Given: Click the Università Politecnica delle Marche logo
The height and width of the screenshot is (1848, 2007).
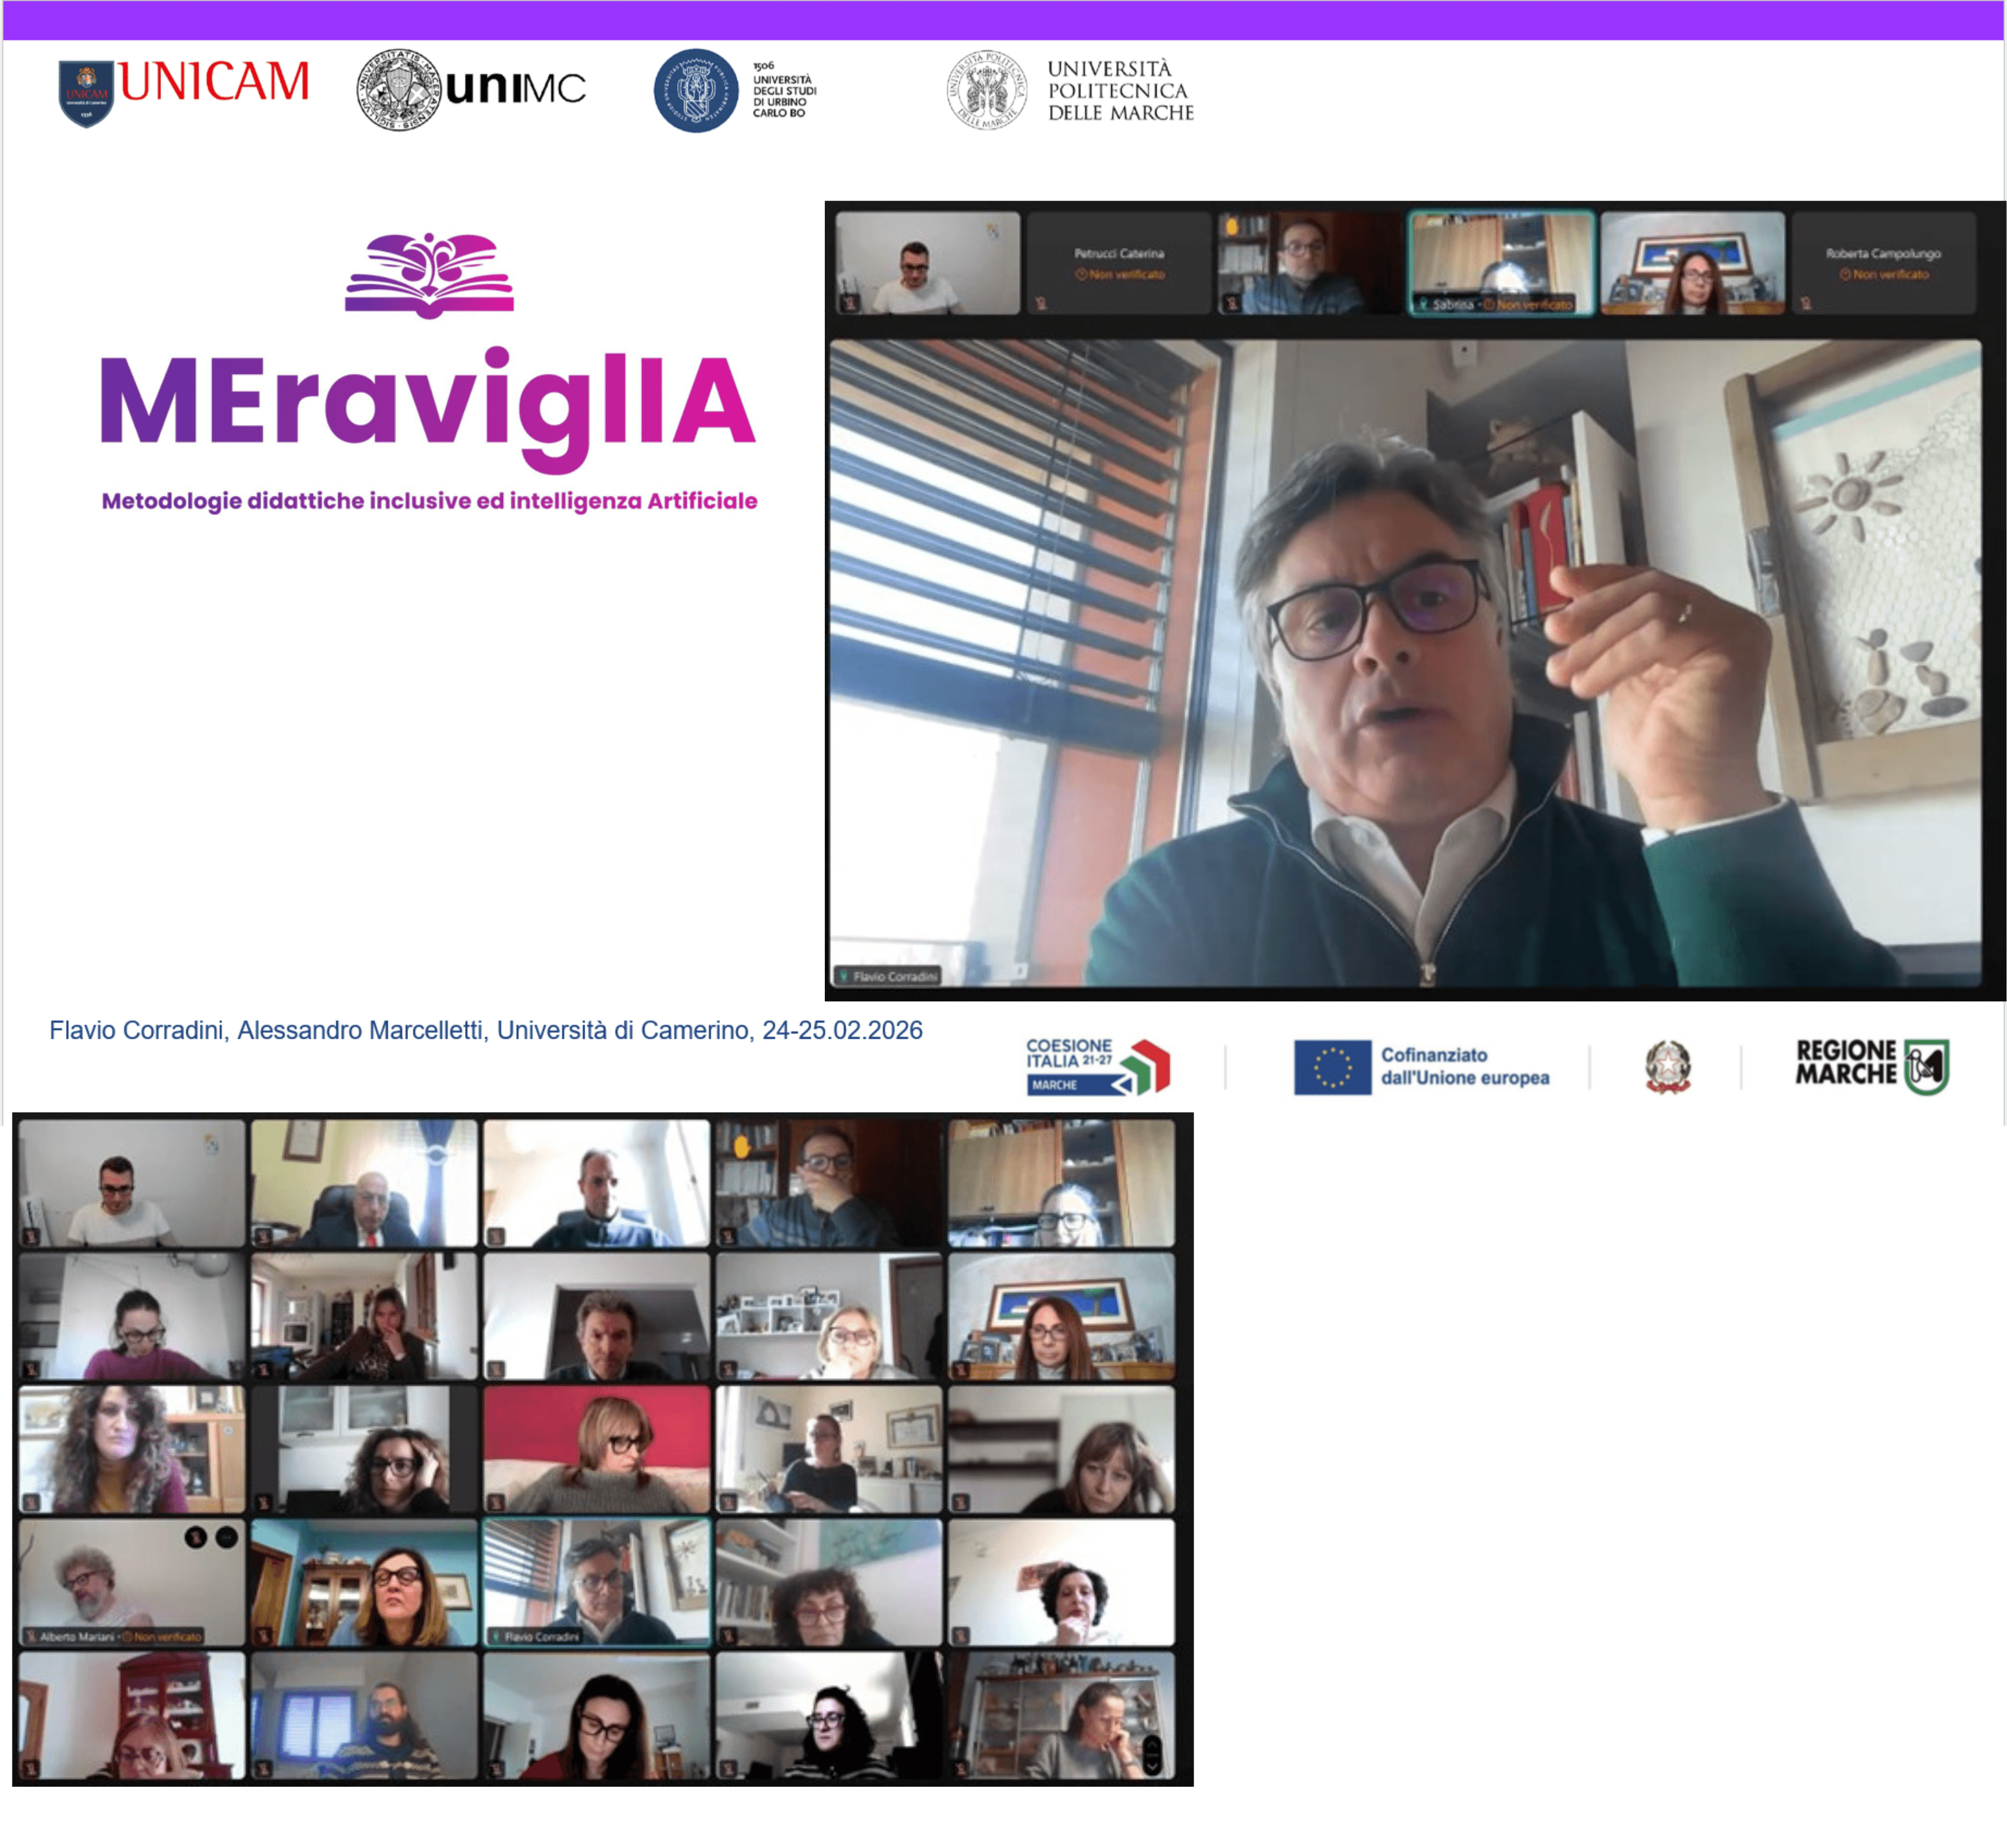Looking at the screenshot, I should click(1070, 90).
